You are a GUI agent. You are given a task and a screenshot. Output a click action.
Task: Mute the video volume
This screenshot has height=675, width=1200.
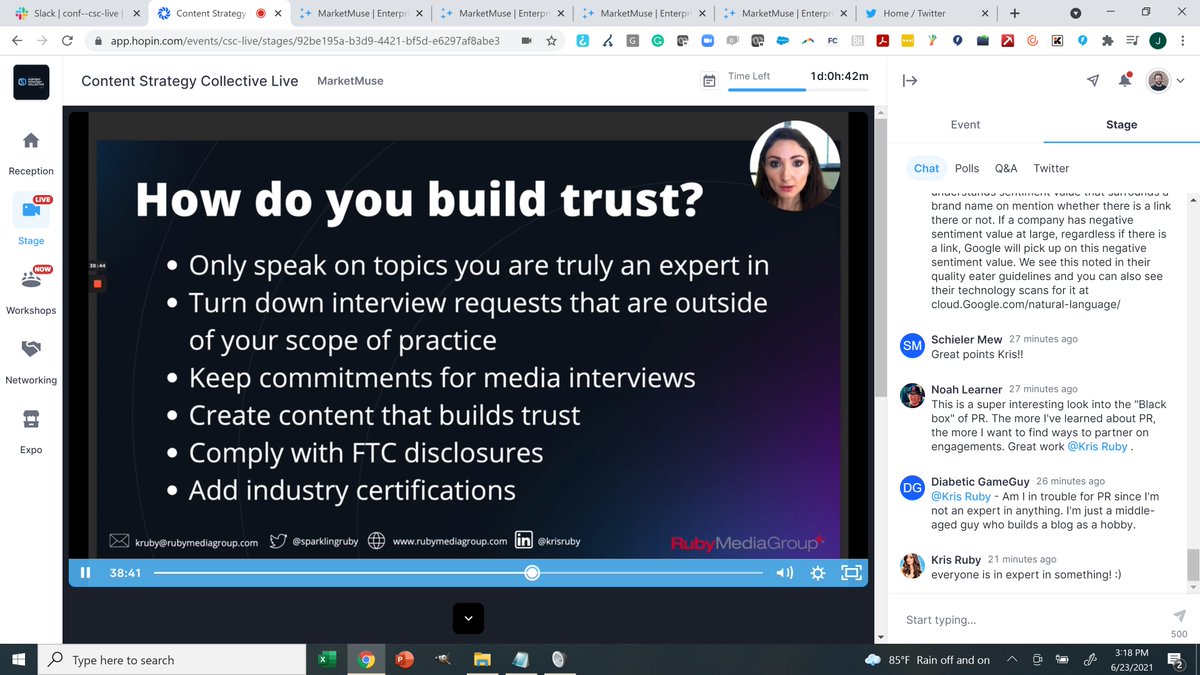(785, 573)
